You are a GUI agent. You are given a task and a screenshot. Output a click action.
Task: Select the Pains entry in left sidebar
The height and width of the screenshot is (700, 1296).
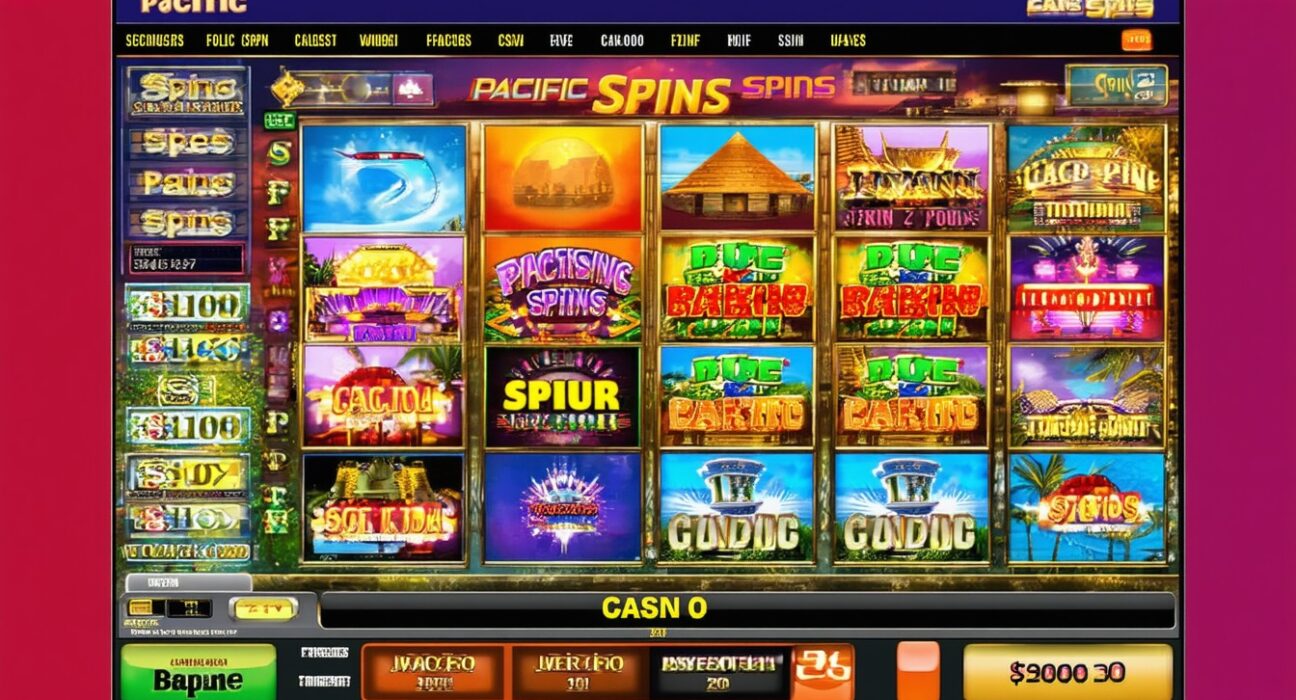coord(187,182)
